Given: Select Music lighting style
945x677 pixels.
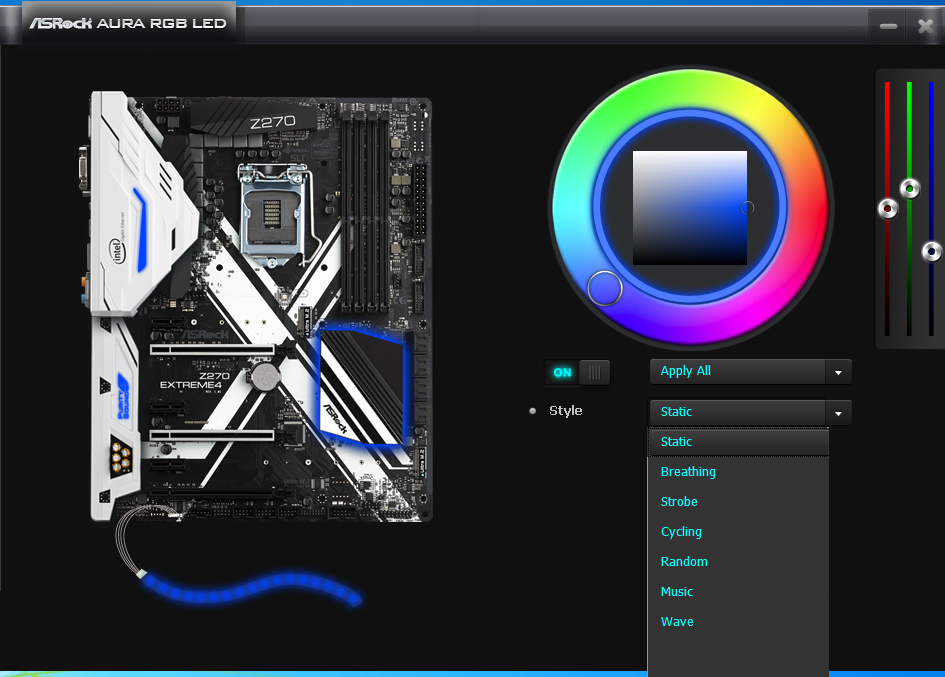Looking at the screenshot, I should coord(738,591).
